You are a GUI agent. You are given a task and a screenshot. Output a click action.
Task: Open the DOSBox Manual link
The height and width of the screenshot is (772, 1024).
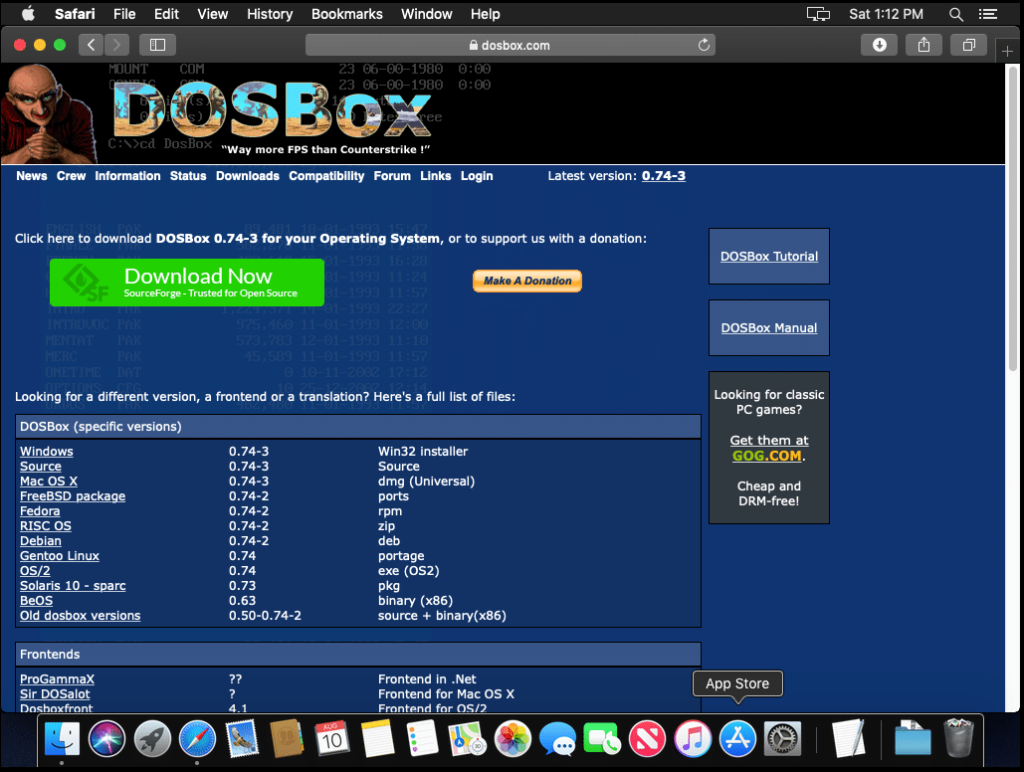pos(768,327)
